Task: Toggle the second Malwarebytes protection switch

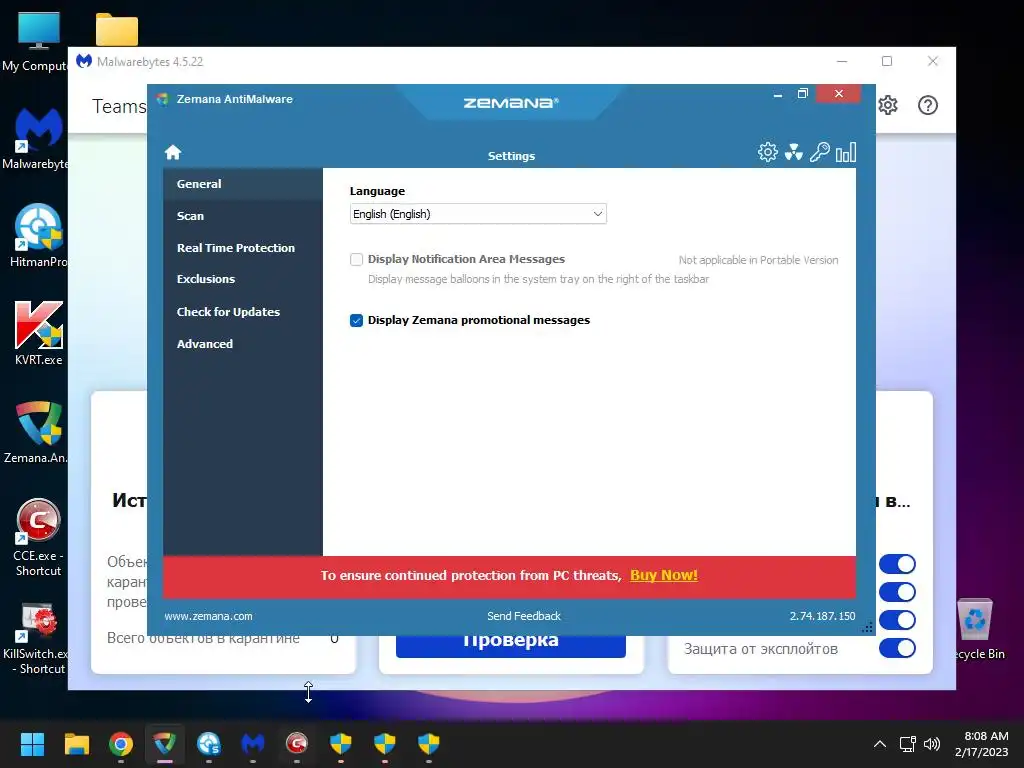Action: point(897,592)
